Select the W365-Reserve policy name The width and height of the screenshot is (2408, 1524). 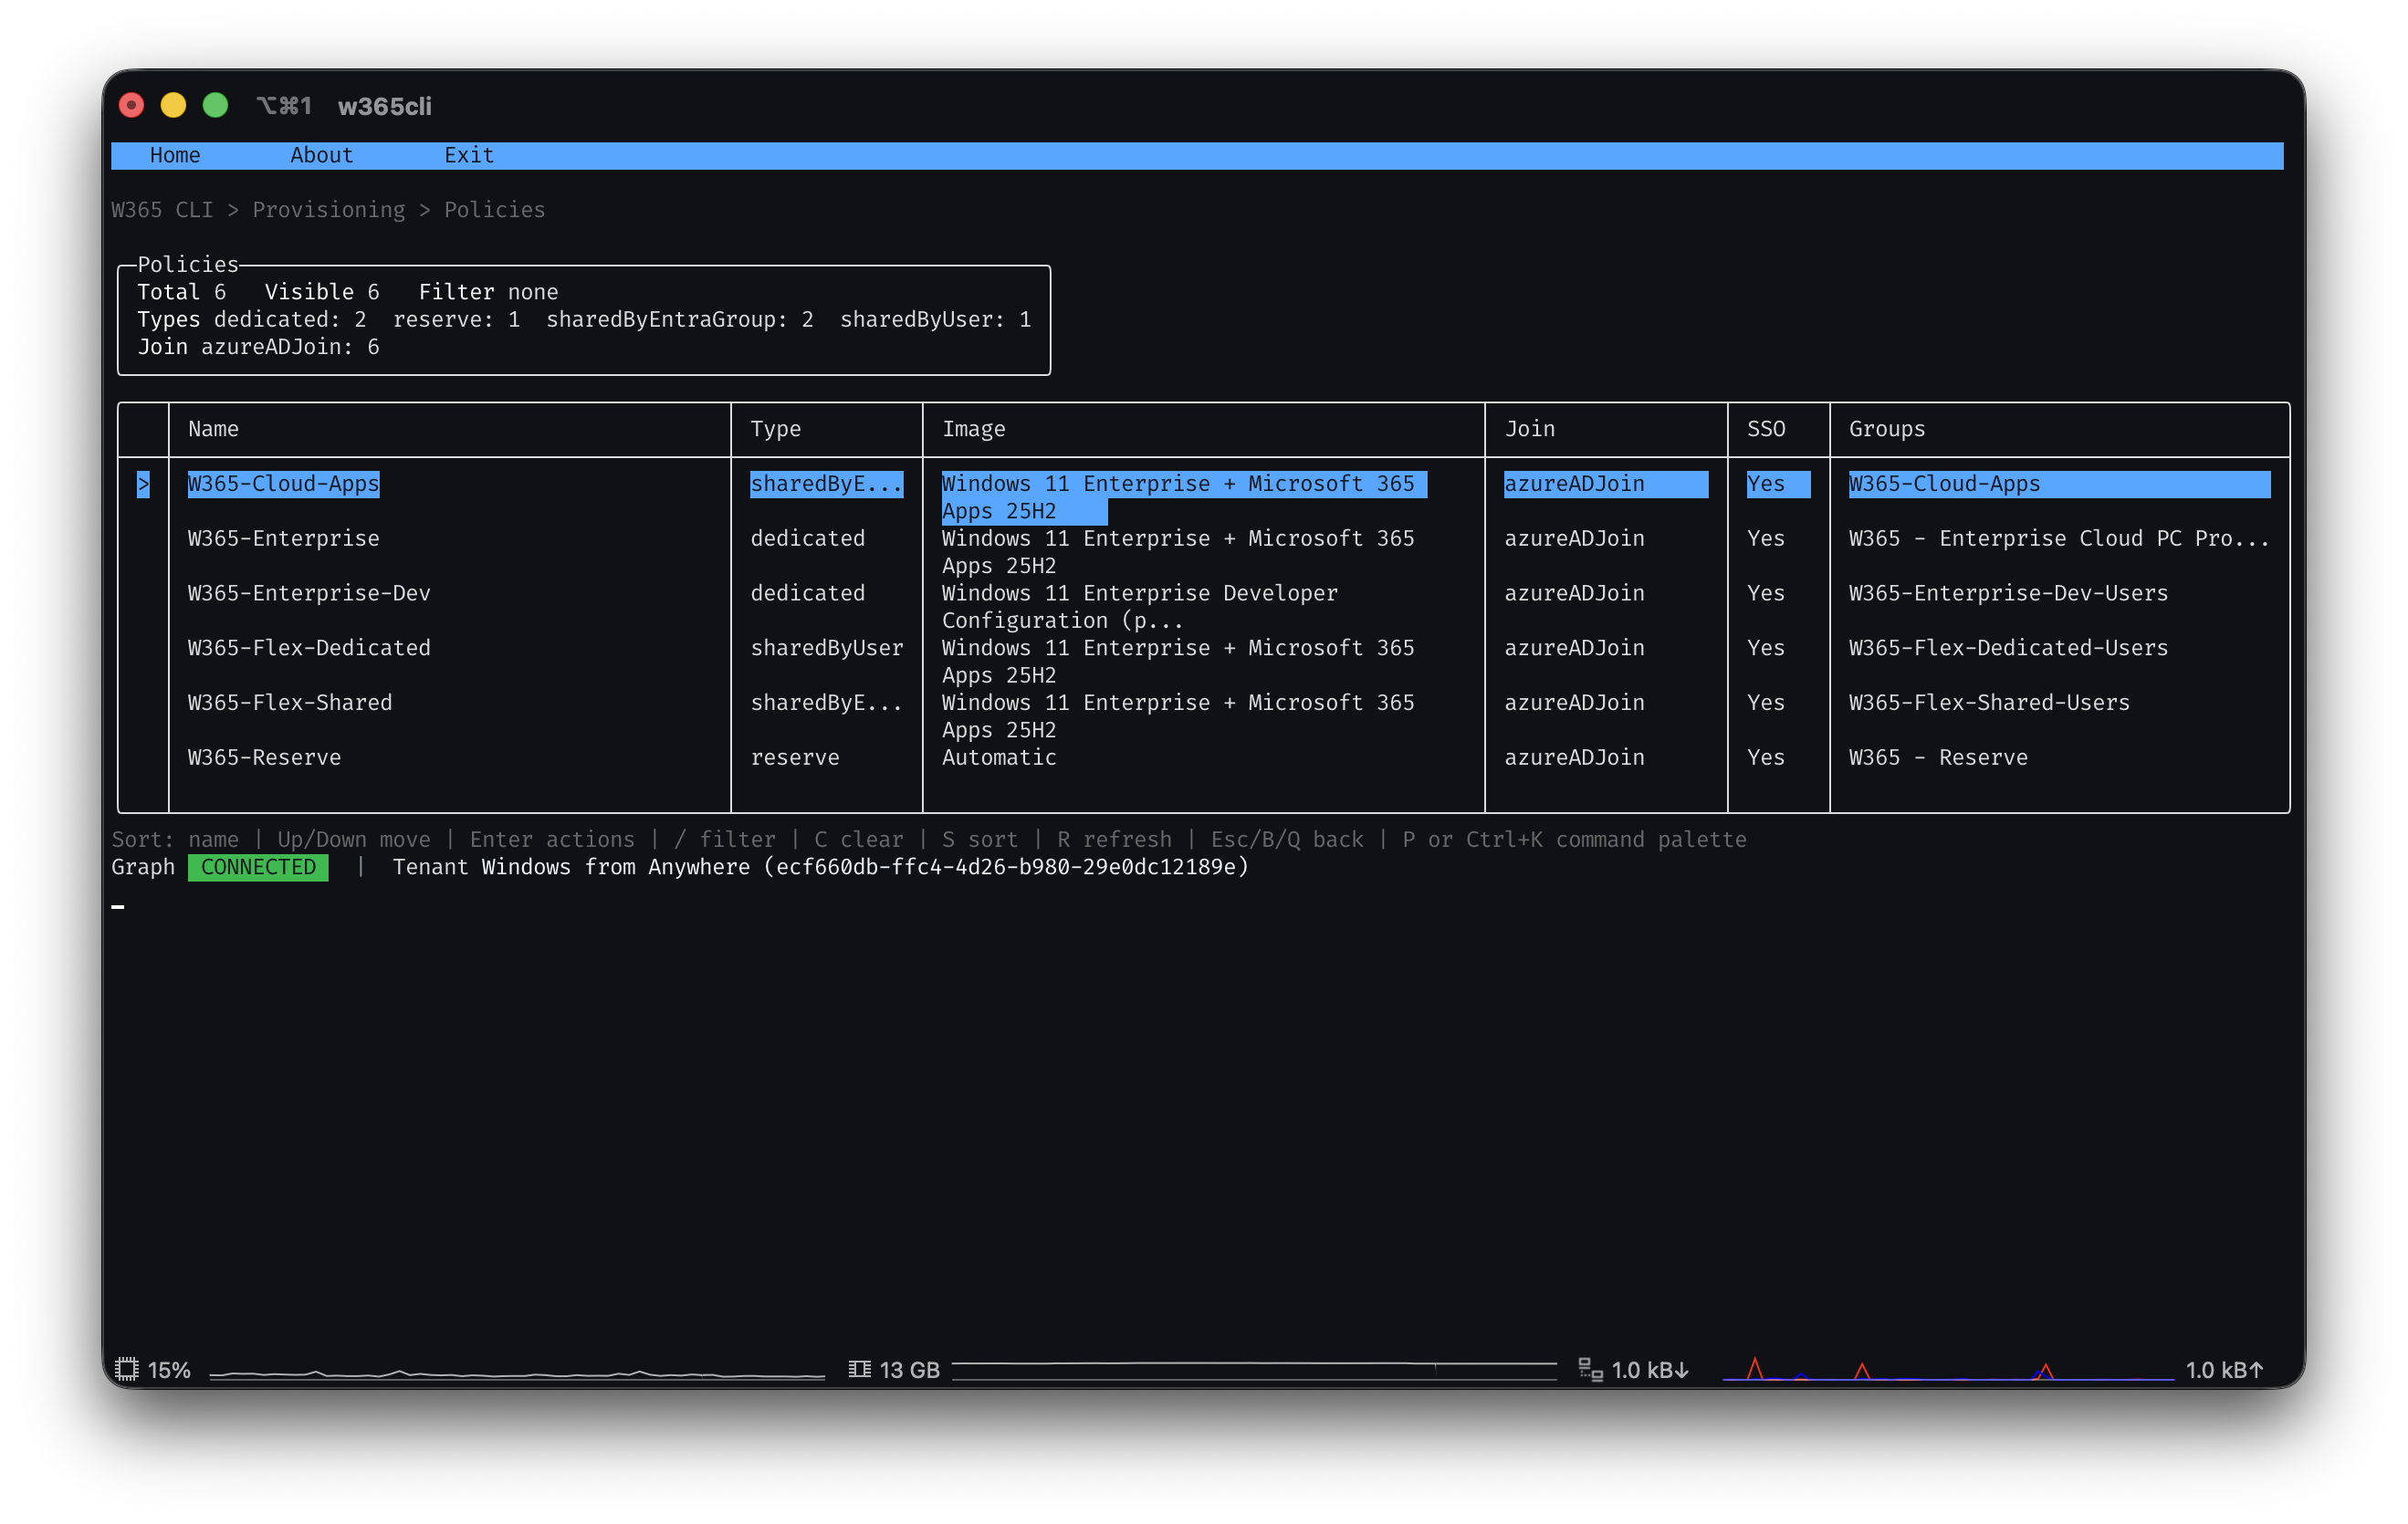[x=264, y=758]
